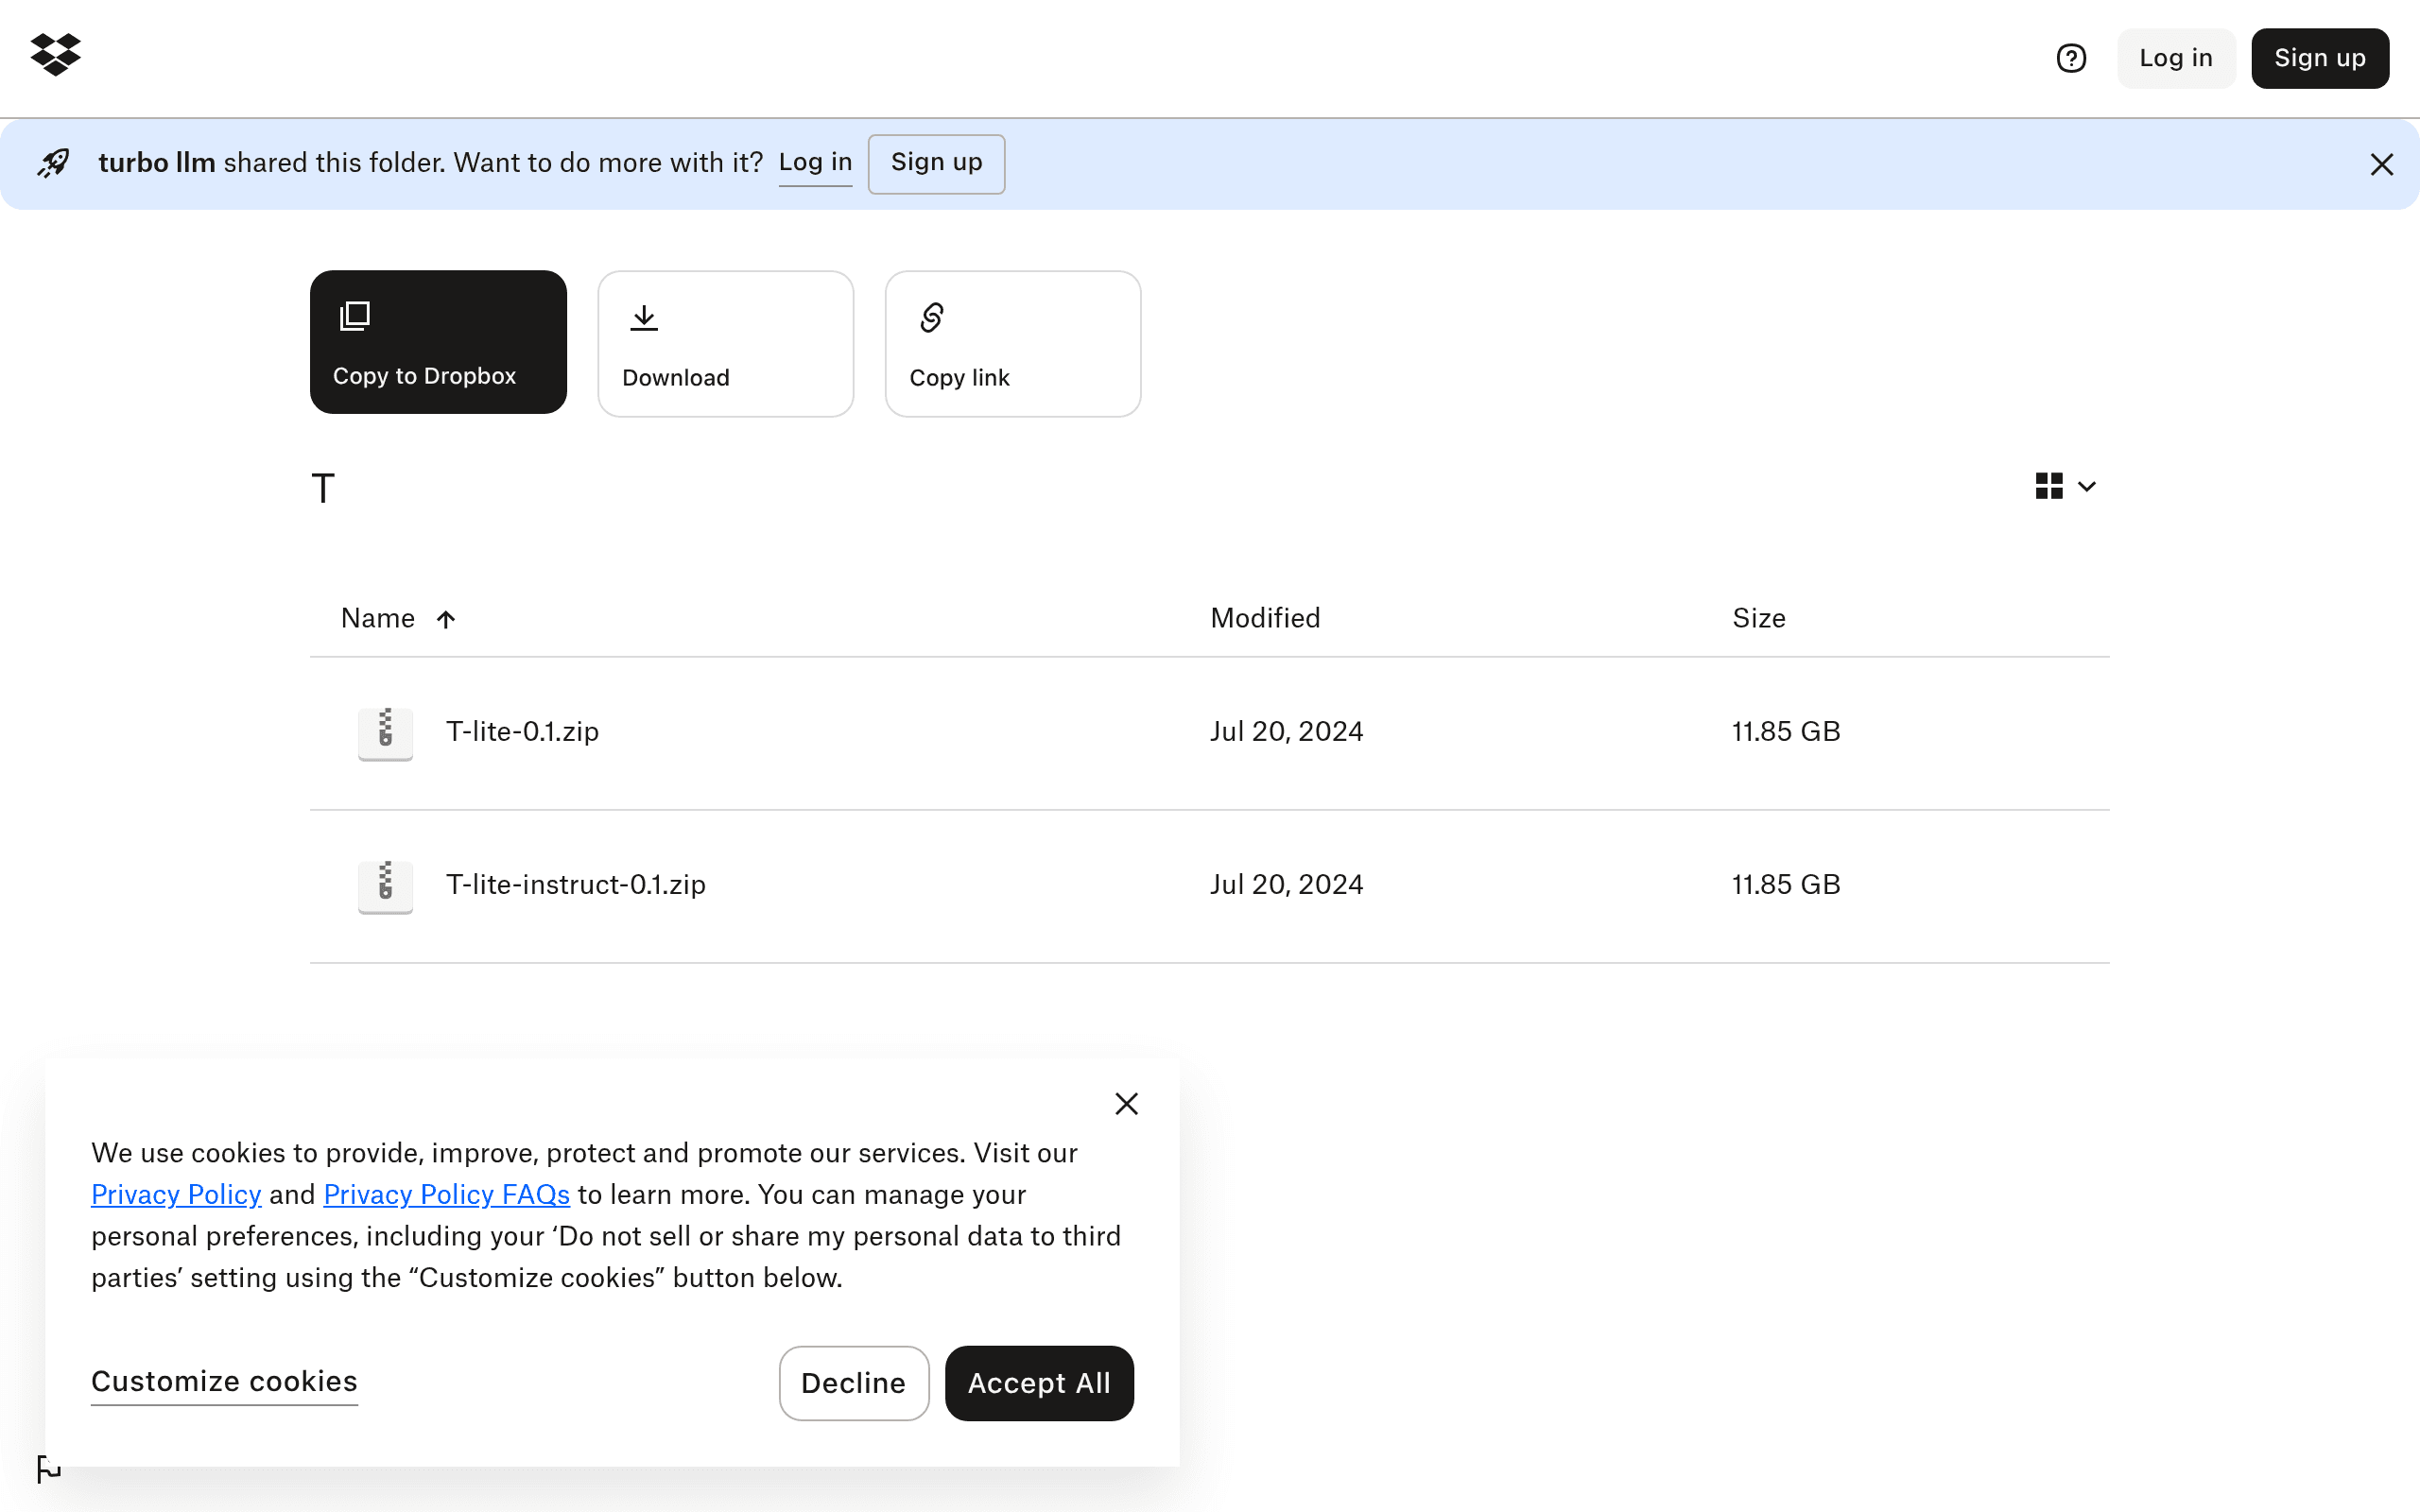Open the Privacy Policy FAQs link
2420x1512 pixels.
coord(446,1194)
